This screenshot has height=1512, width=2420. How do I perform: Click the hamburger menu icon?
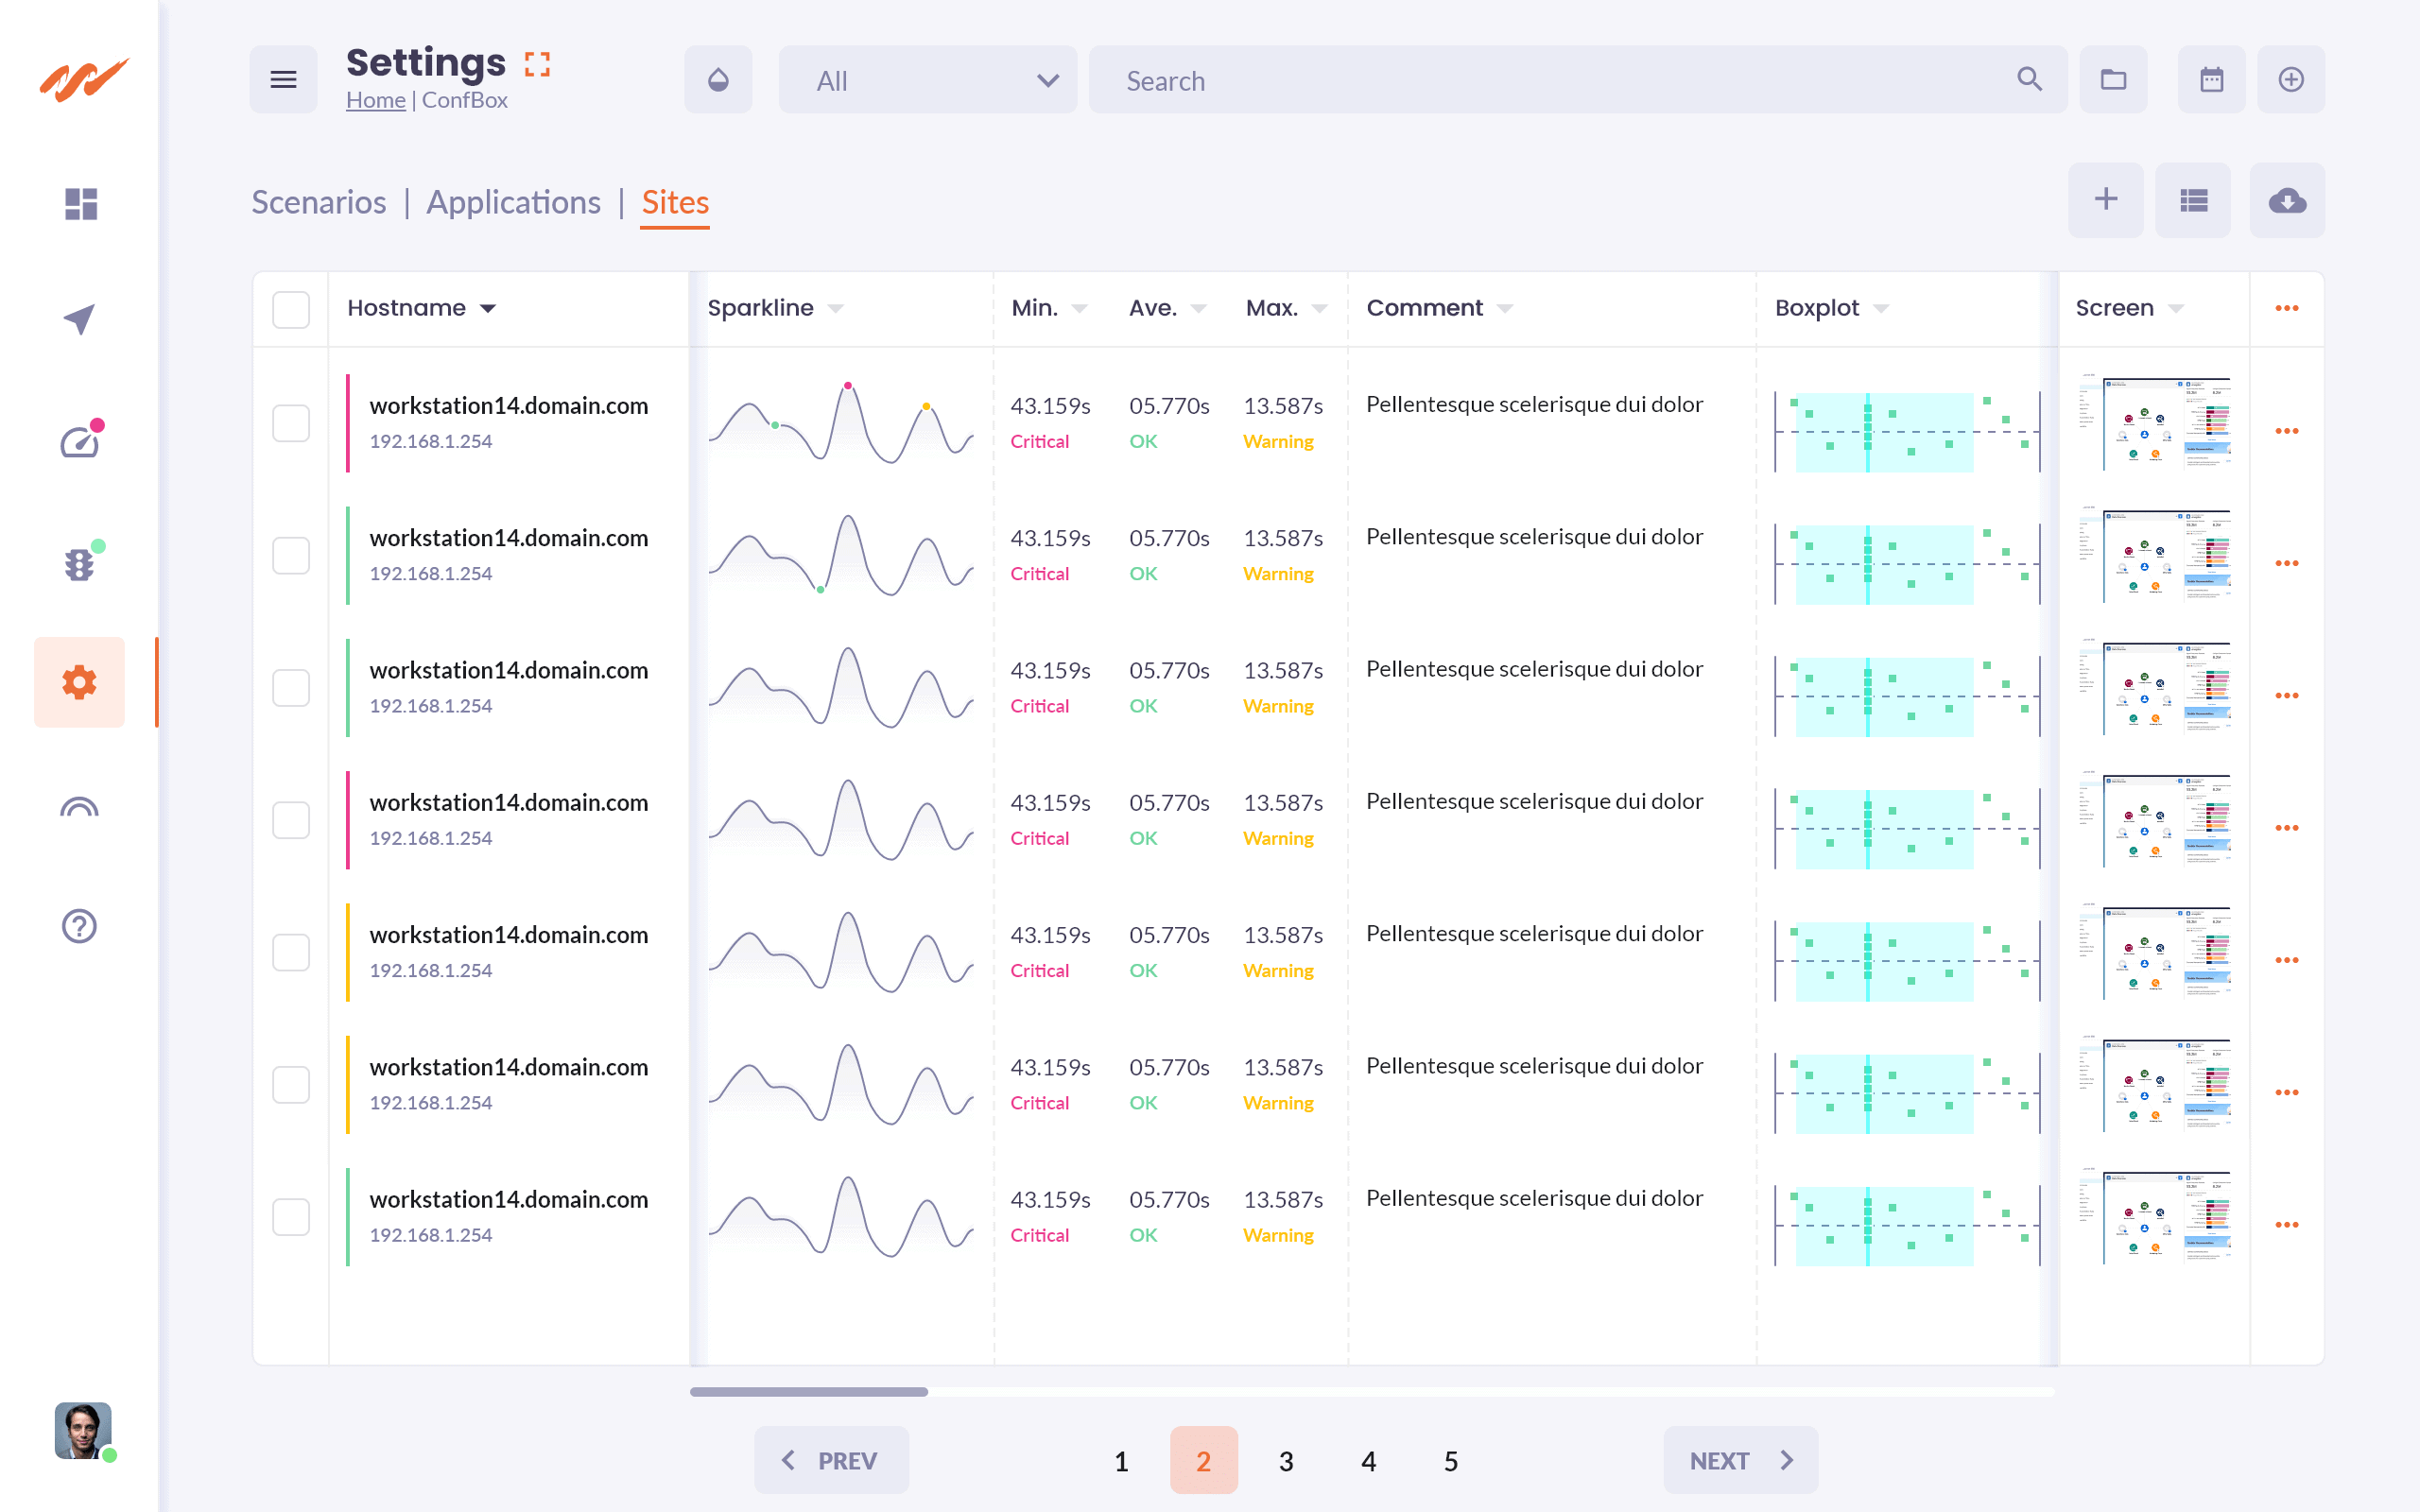pyautogui.click(x=283, y=80)
